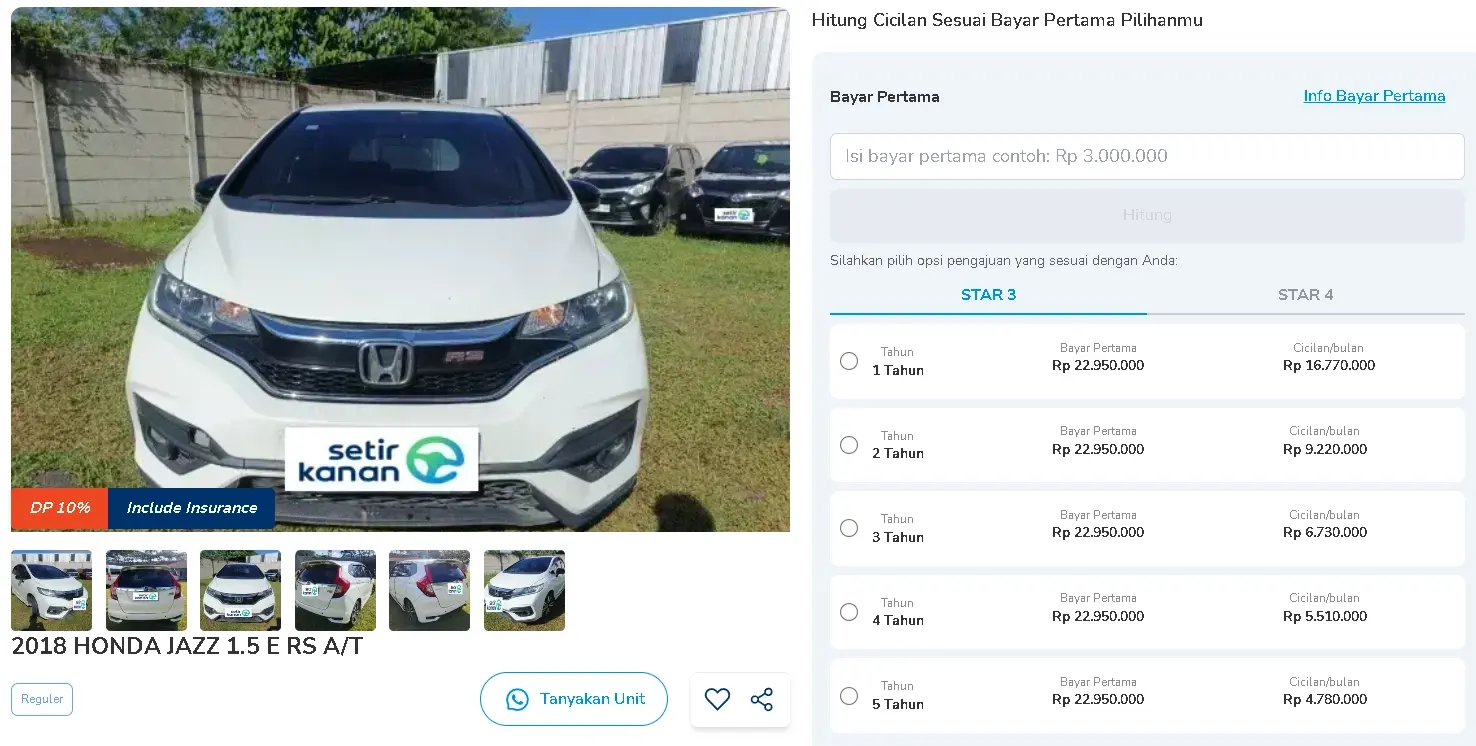The image size is (1476, 746).
Task: Show the fifth car photo thumbnail
Action: tap(429, 590)
